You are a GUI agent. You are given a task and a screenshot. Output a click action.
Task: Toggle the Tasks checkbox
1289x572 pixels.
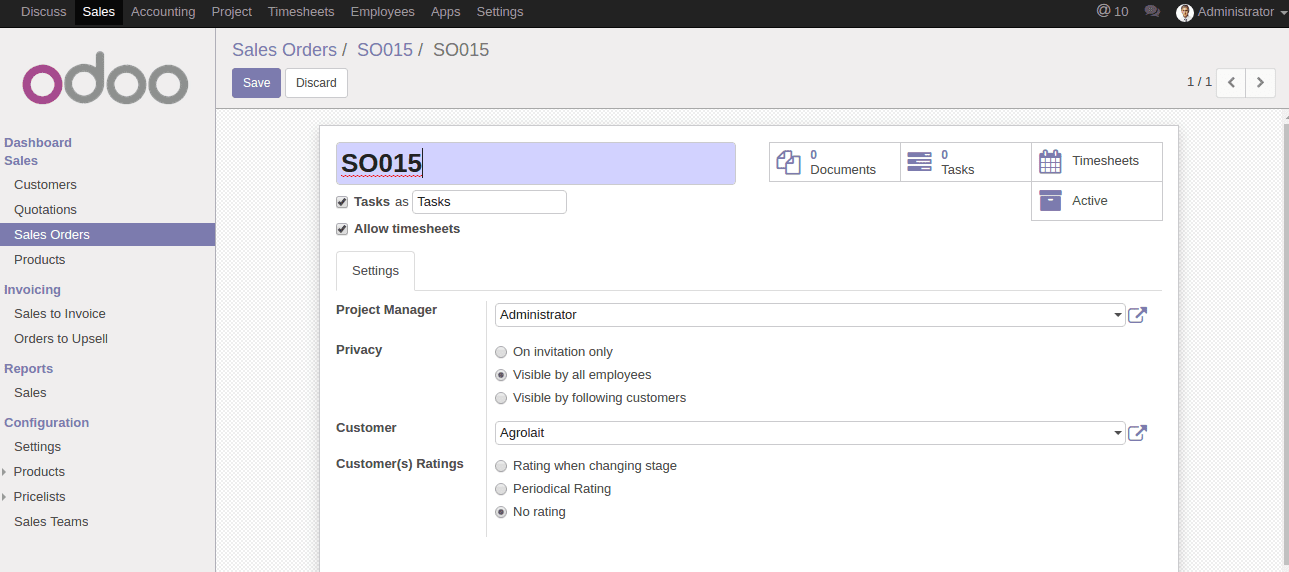click(342, 202)
